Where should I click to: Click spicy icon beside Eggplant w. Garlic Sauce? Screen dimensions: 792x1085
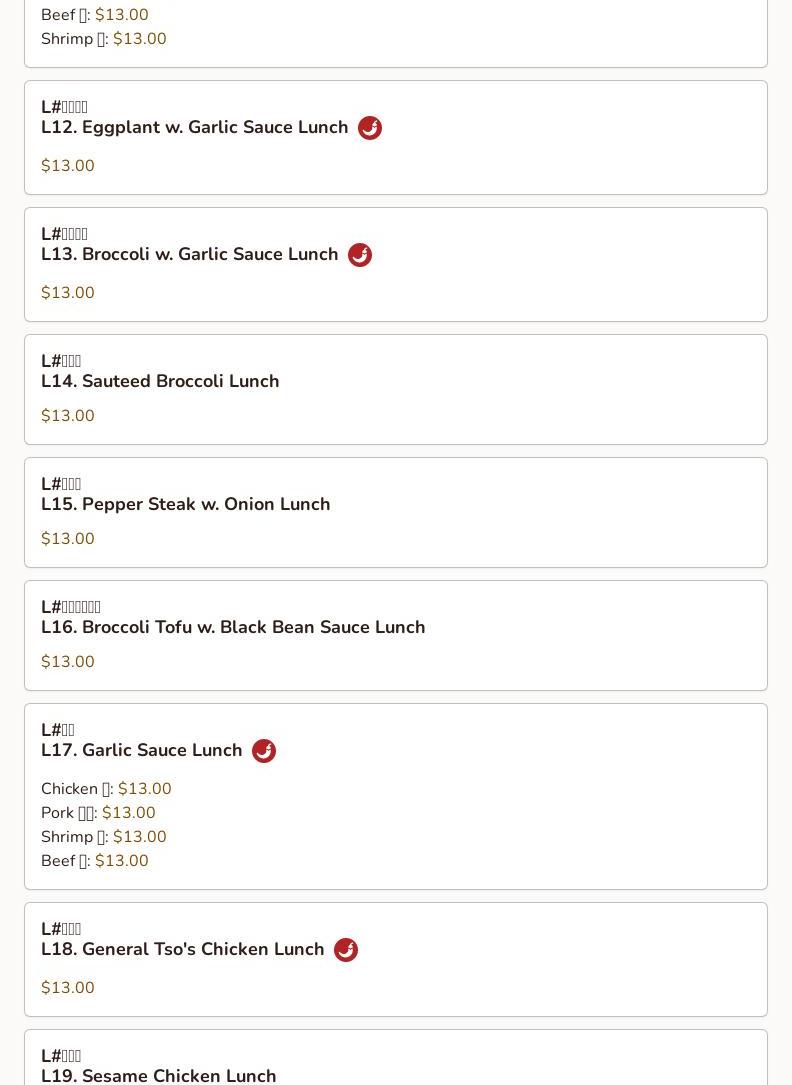click(370, 128)
